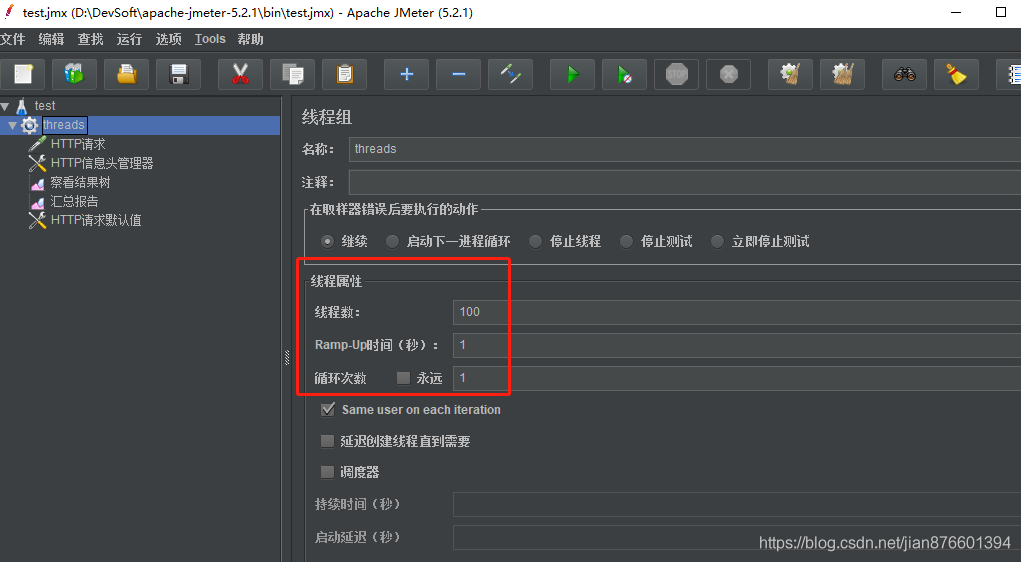Click the gear icon beside threads
The width and height of the screenshot is (1021, 562).
pos(29,125)
